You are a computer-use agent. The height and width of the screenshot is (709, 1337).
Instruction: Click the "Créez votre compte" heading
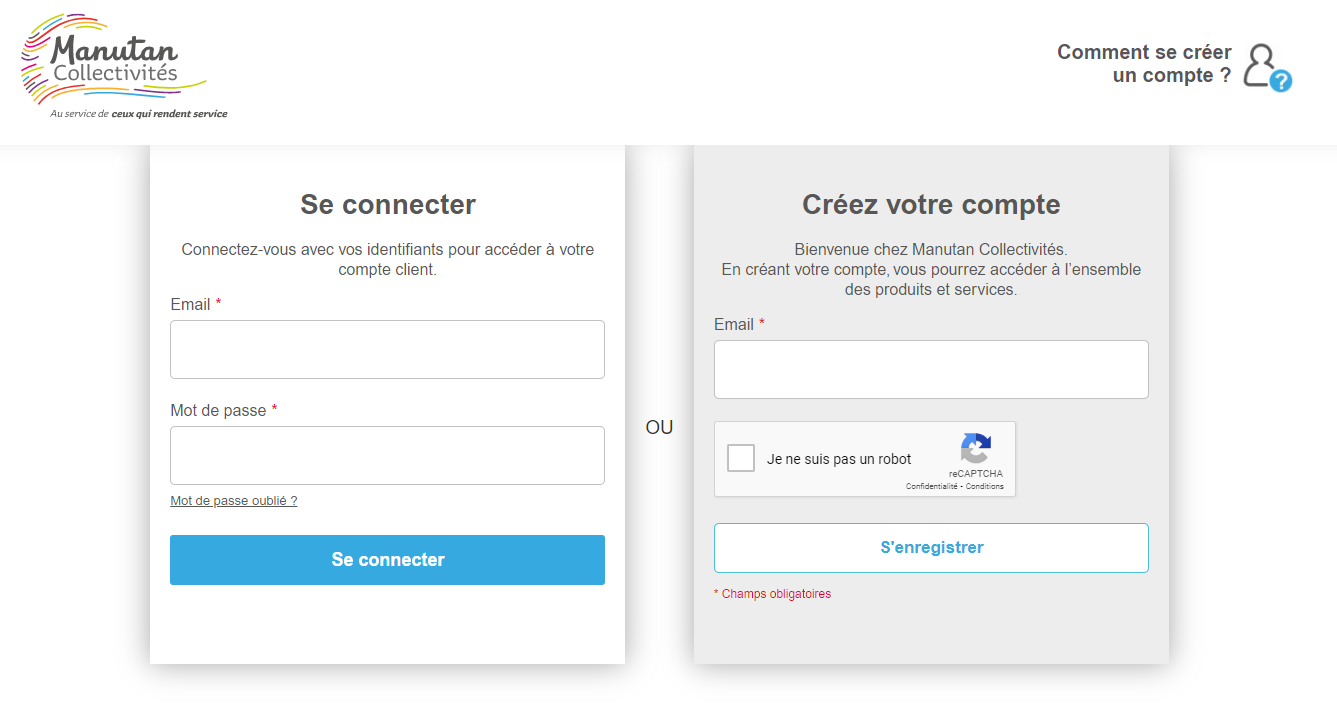pos(931,205)
